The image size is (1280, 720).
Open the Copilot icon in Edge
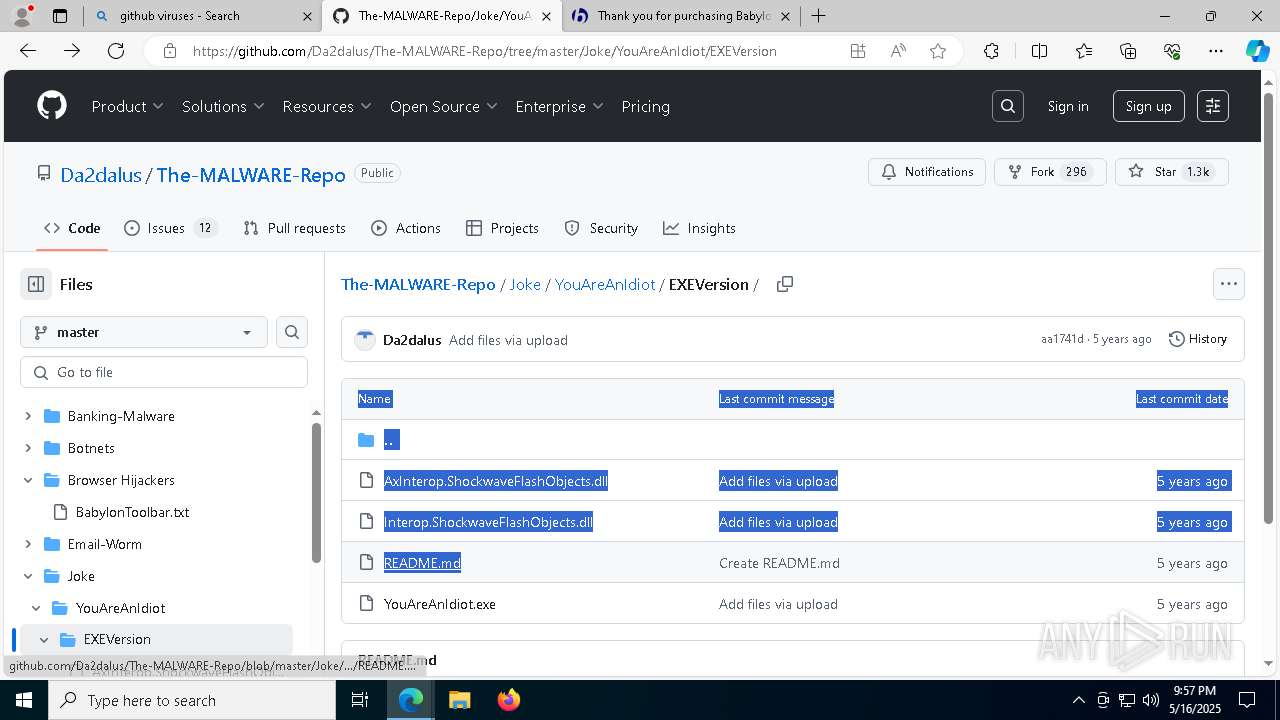1257,51
